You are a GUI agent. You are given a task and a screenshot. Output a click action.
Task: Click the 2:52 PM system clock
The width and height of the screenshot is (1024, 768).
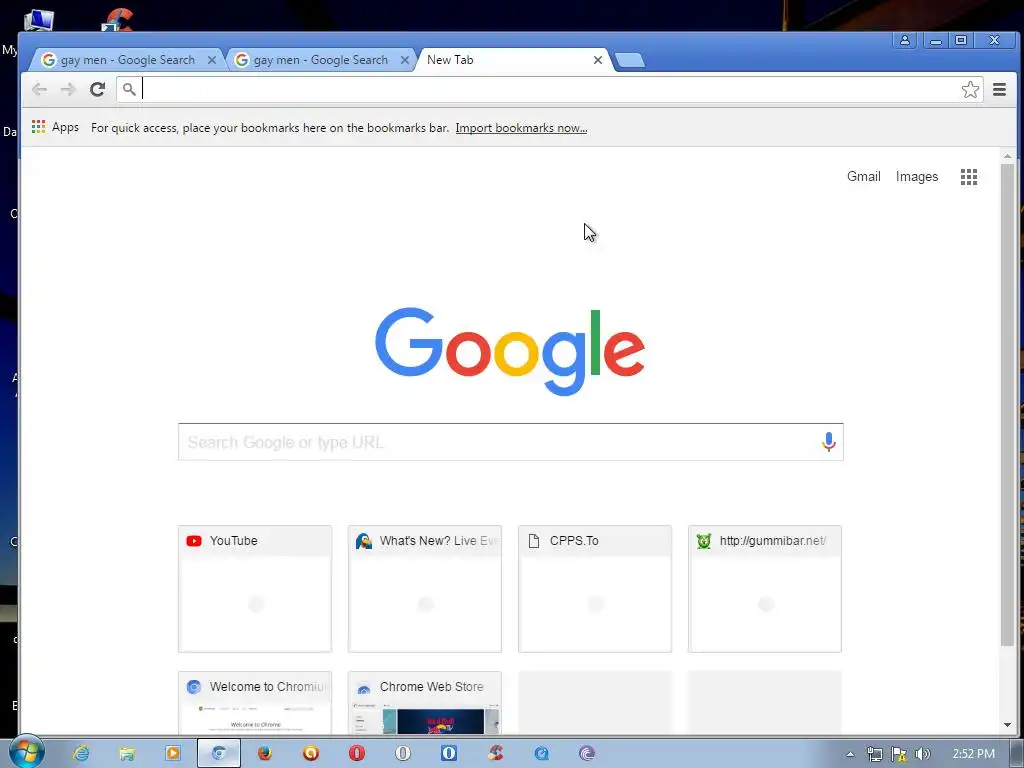point(973,754)
